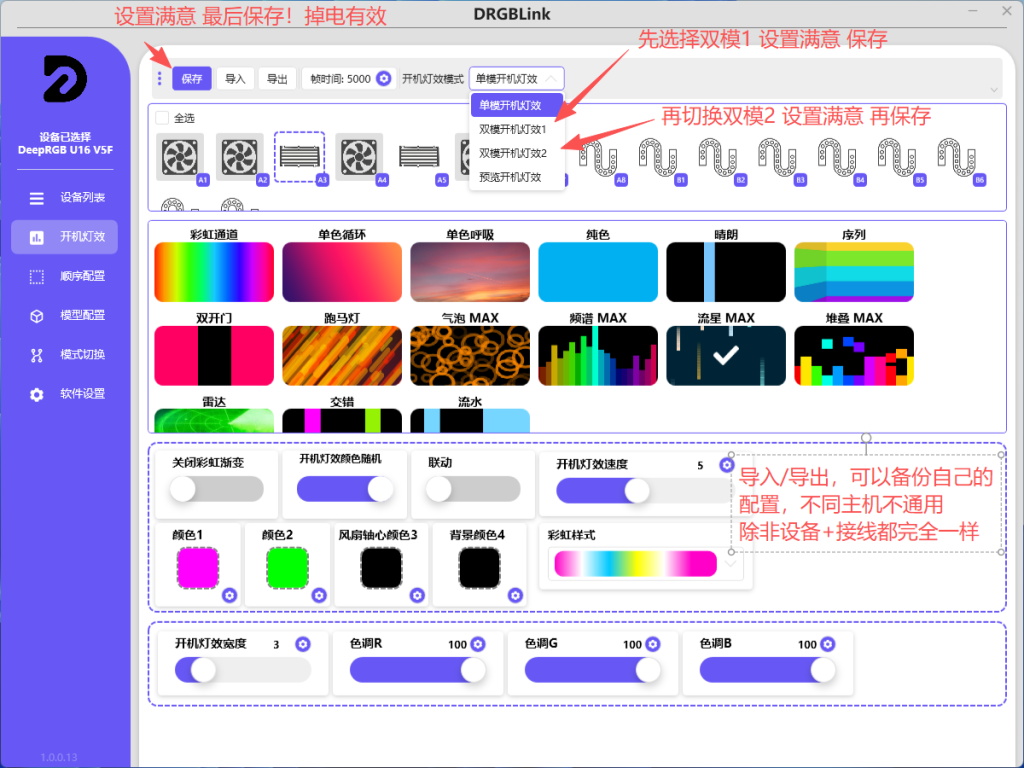Click the gear icon next to 帧时间 5000
1024x768 pixels.
384,79
